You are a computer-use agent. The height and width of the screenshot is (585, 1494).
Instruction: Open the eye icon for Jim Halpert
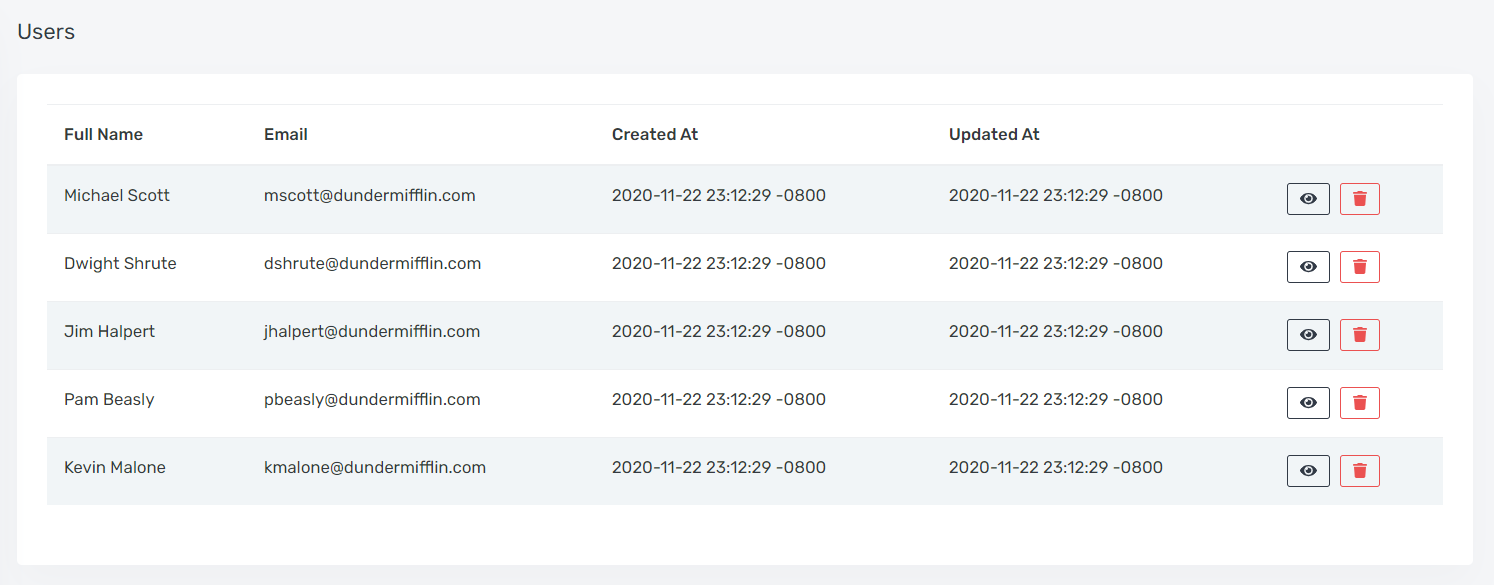[x=1308, y=335]
